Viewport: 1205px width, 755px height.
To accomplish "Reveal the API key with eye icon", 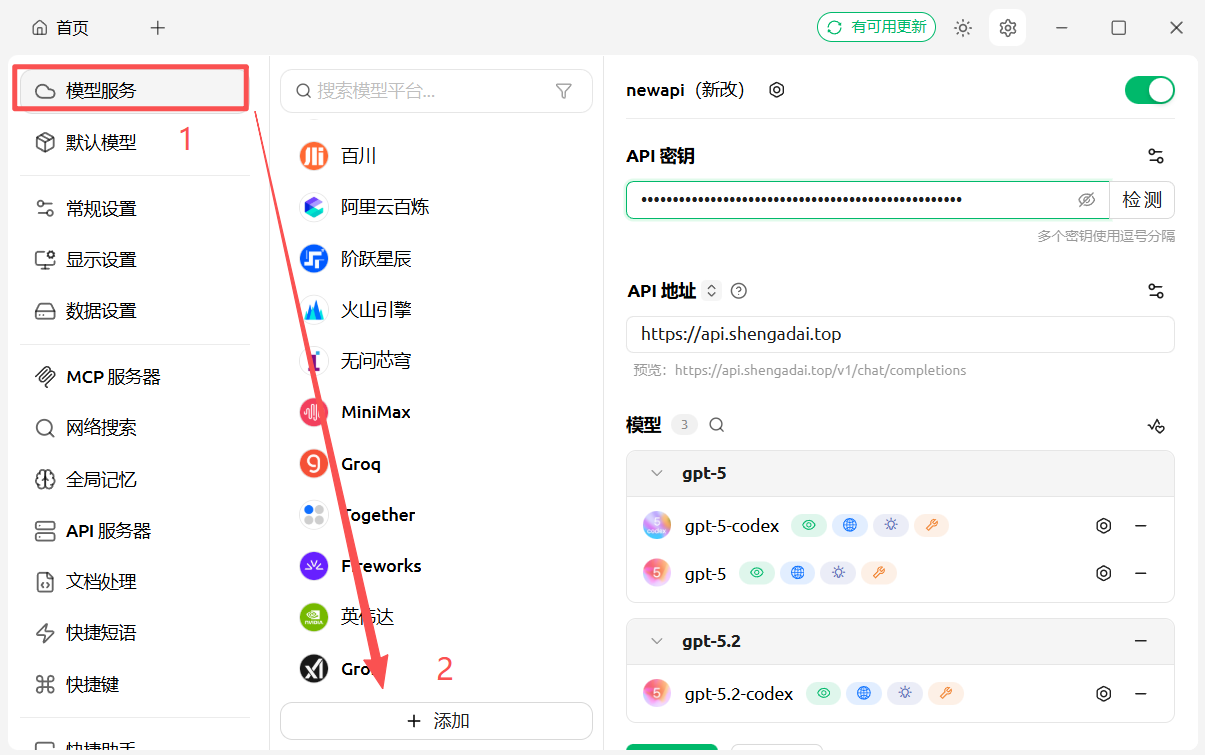I will click(1087, 200).
